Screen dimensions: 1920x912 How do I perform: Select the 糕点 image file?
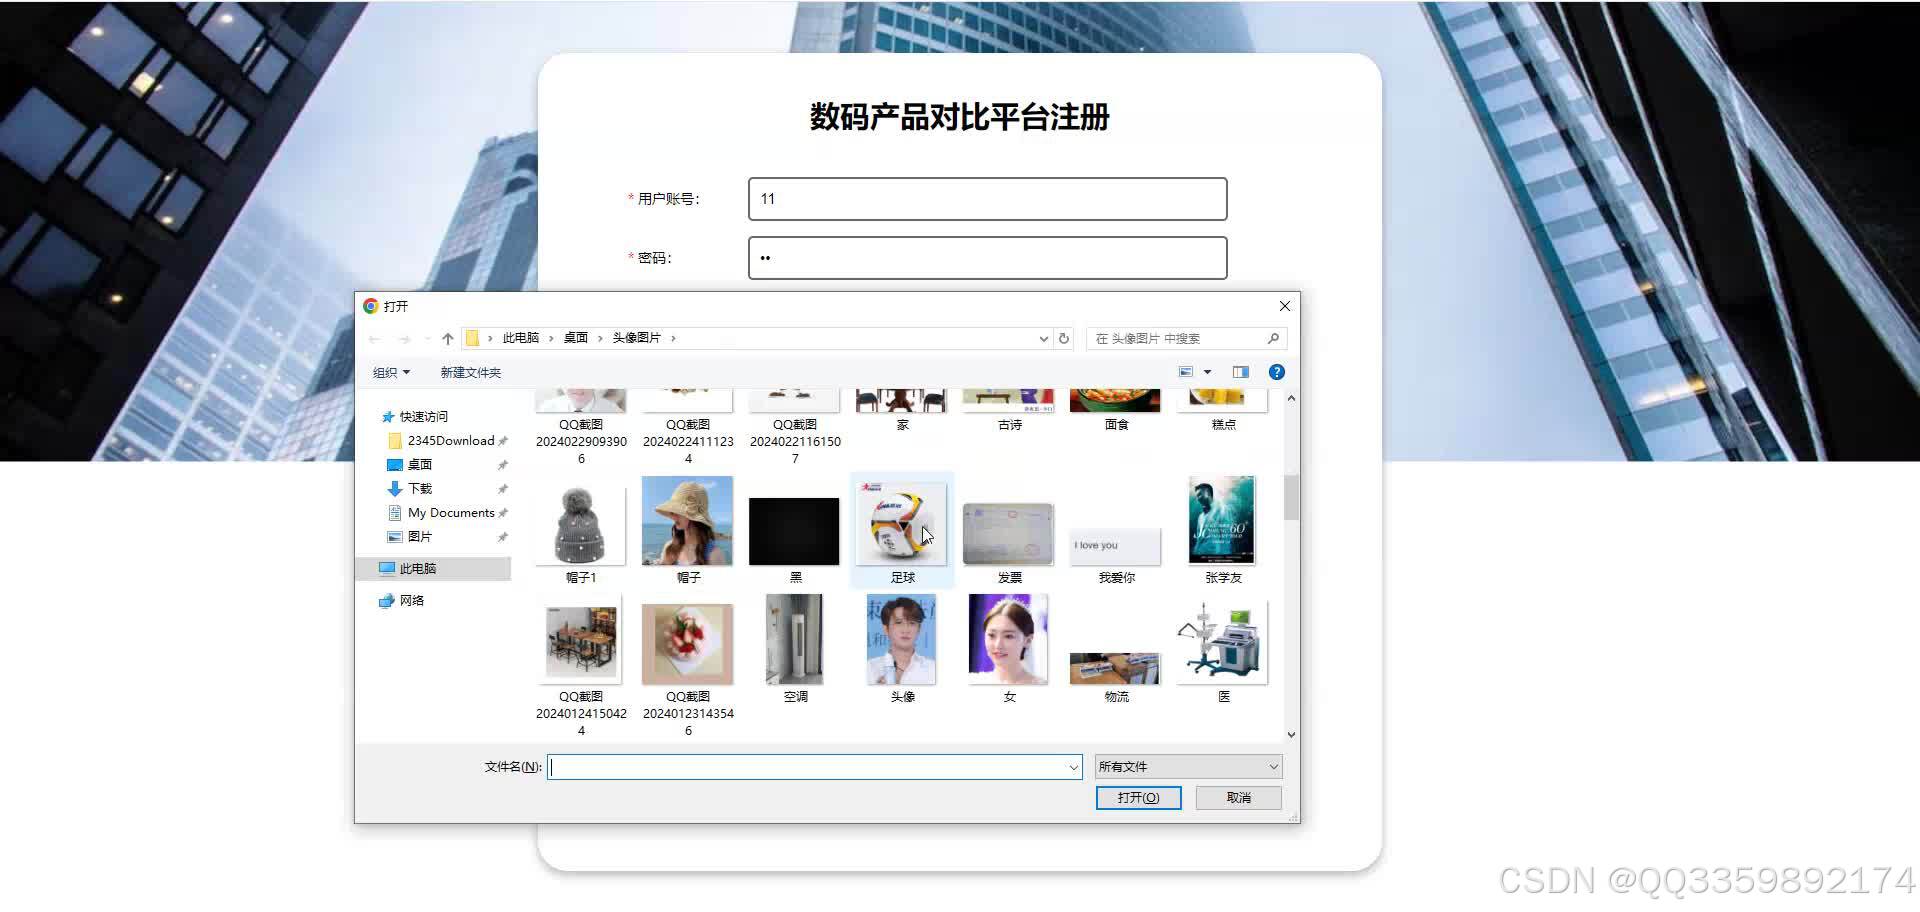point(1223,411)
